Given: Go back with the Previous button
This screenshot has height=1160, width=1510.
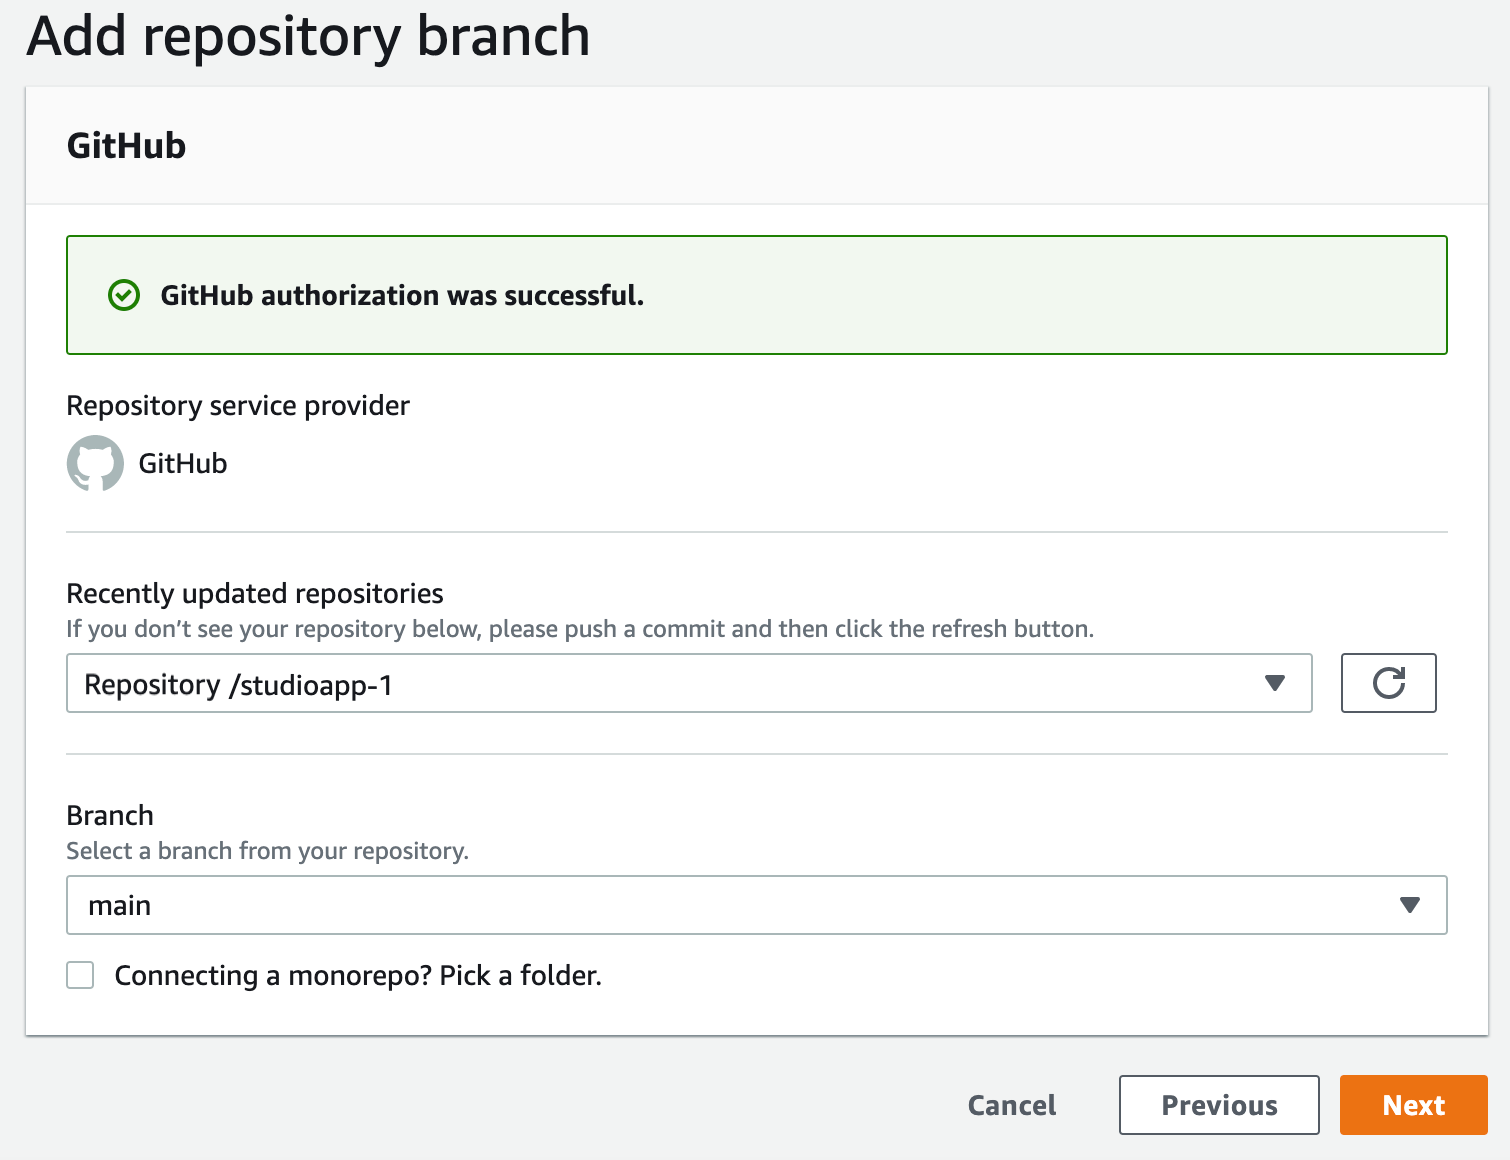Looking at the screenshot, I should point(1219,1105).
